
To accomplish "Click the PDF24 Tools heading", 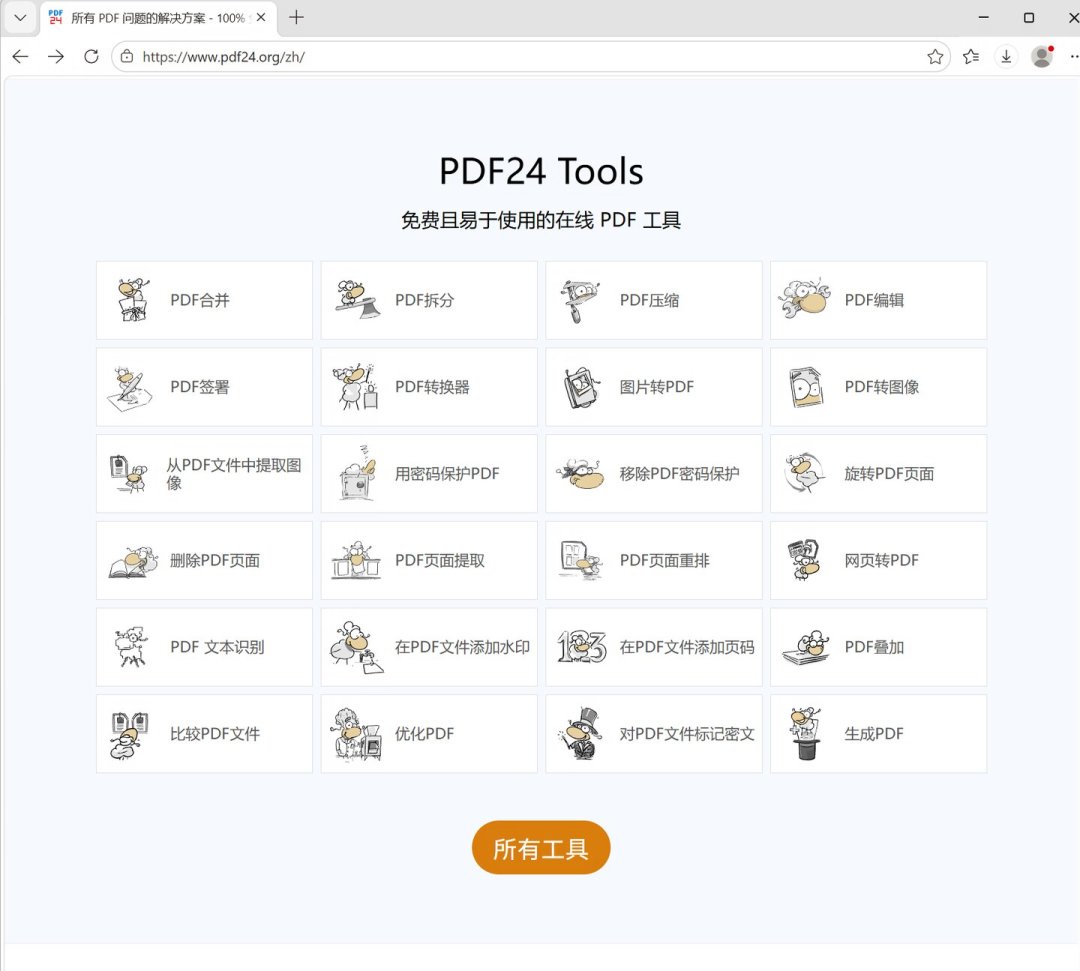I will click(541, 171).
